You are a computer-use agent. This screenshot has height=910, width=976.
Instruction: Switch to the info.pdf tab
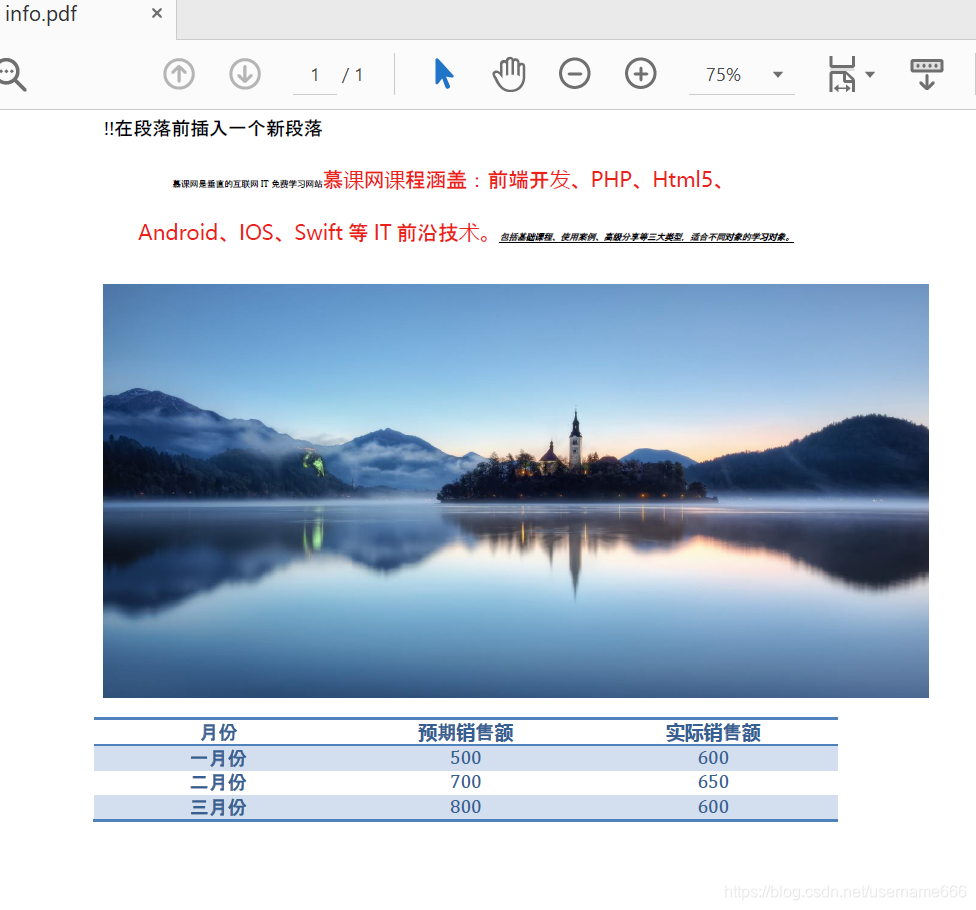[40, 14]
